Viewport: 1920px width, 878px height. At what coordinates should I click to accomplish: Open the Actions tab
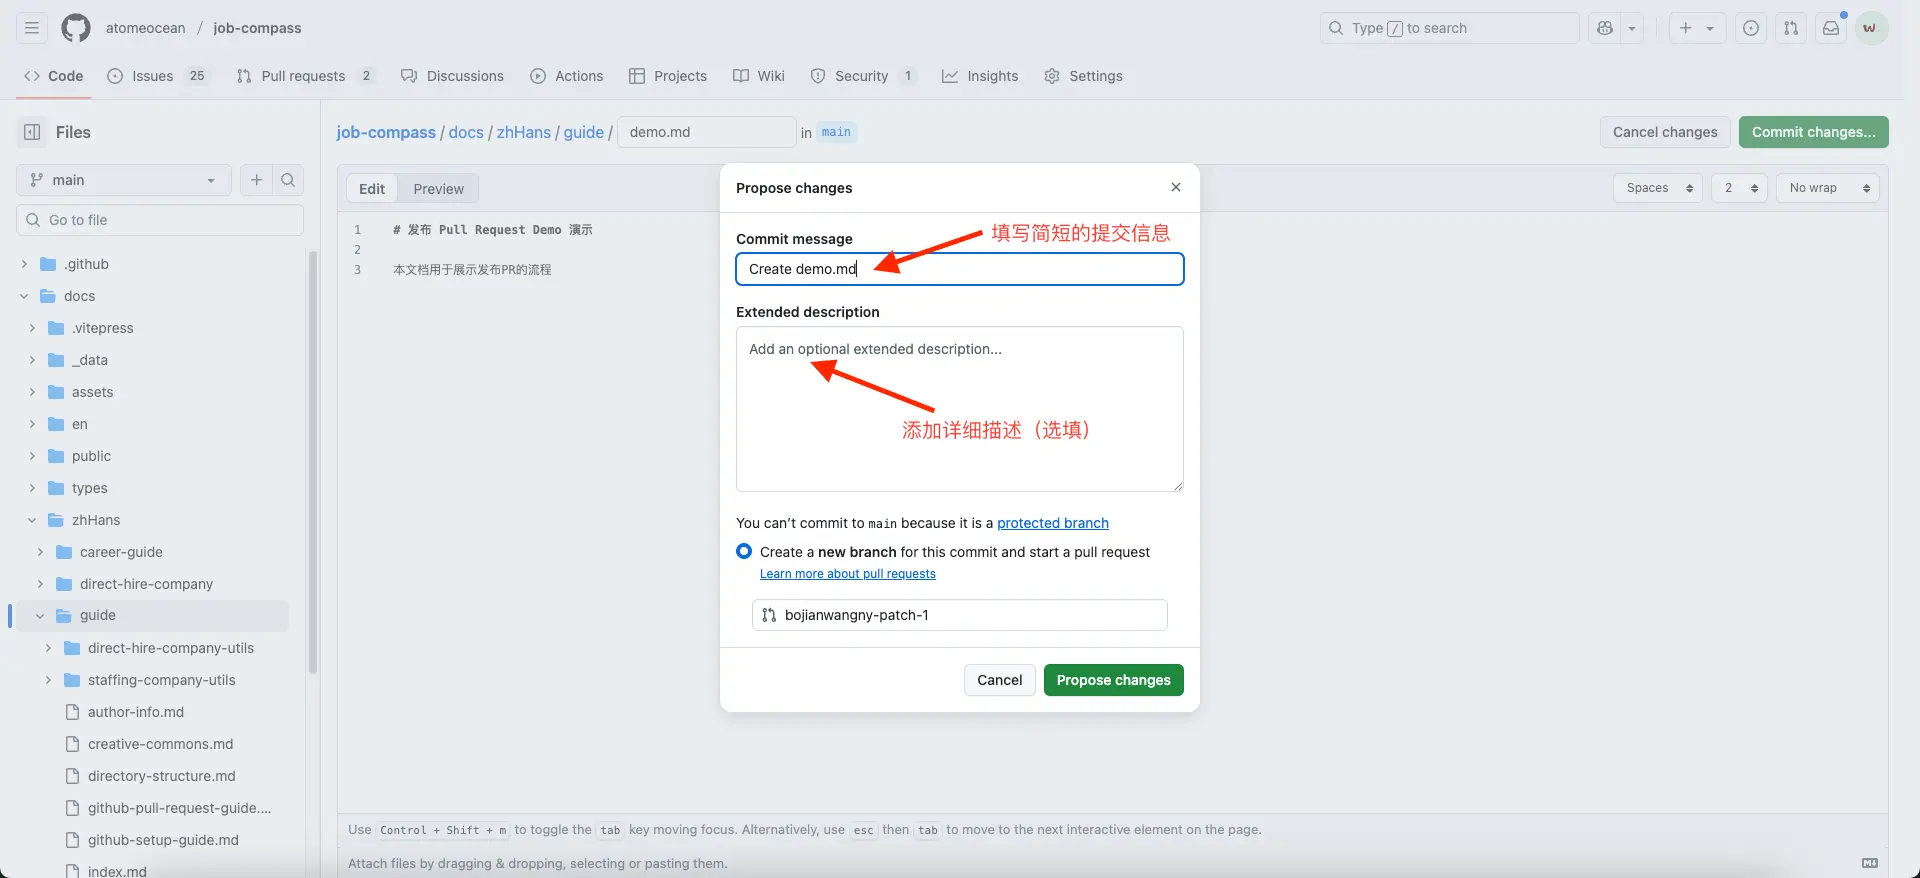567,76
